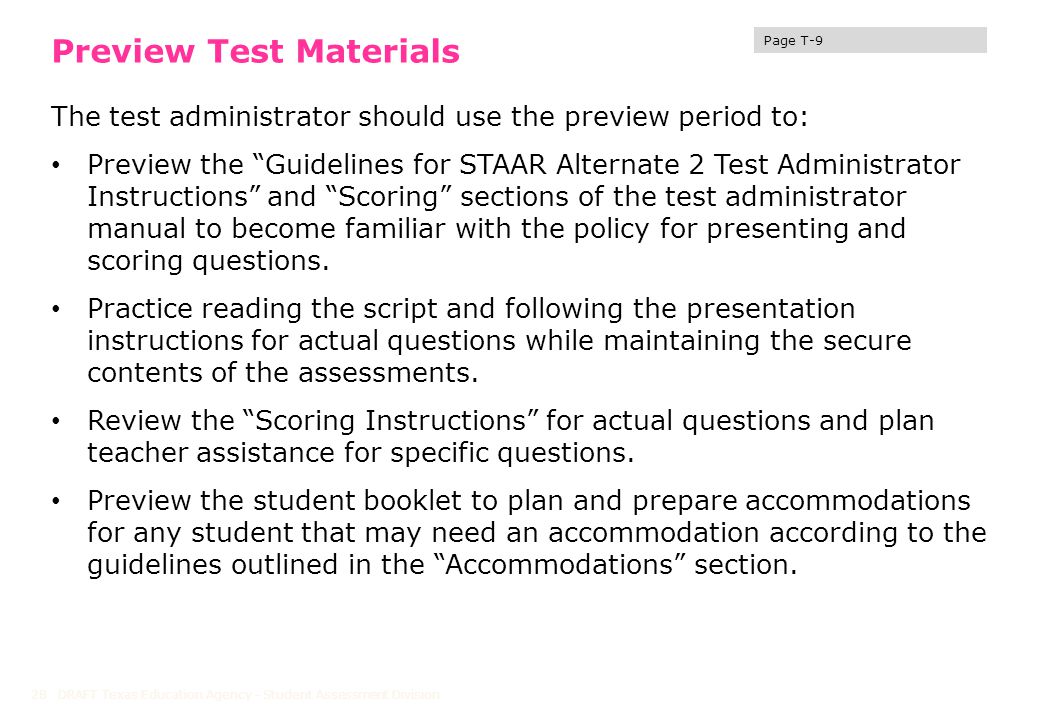Click the fourth bullet point marker

point(56,501)
